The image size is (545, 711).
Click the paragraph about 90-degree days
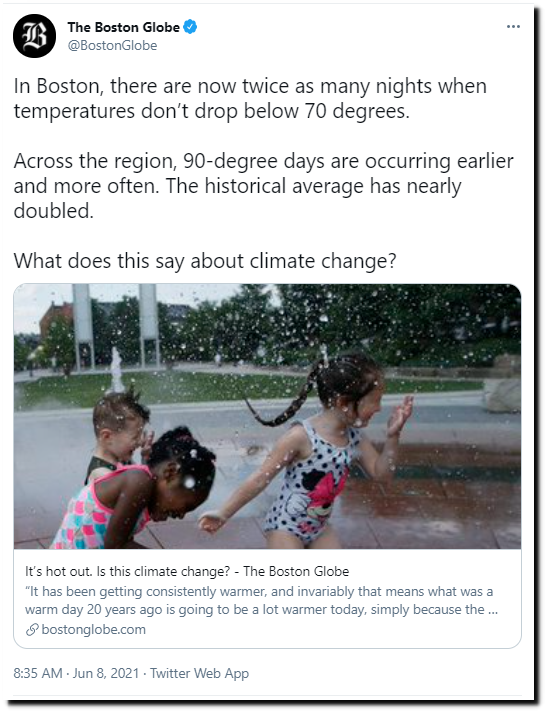[263, 186]
